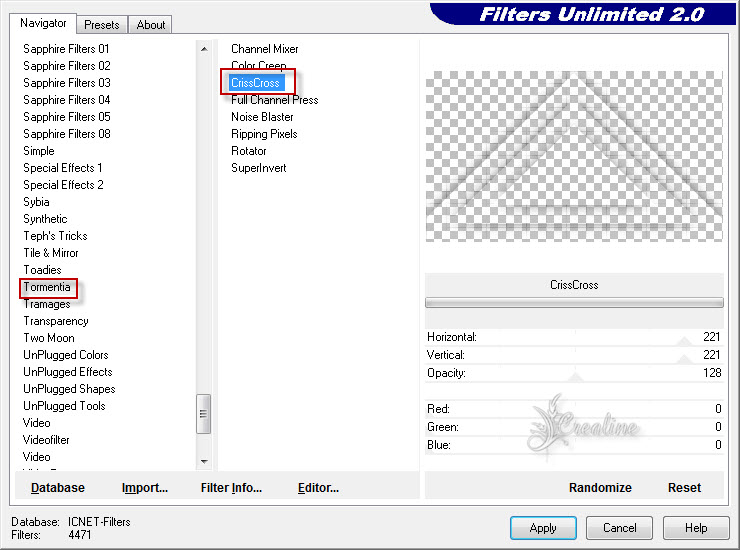
Task: Adjust the Horizontal slider
Action: (x=683, y=338)
